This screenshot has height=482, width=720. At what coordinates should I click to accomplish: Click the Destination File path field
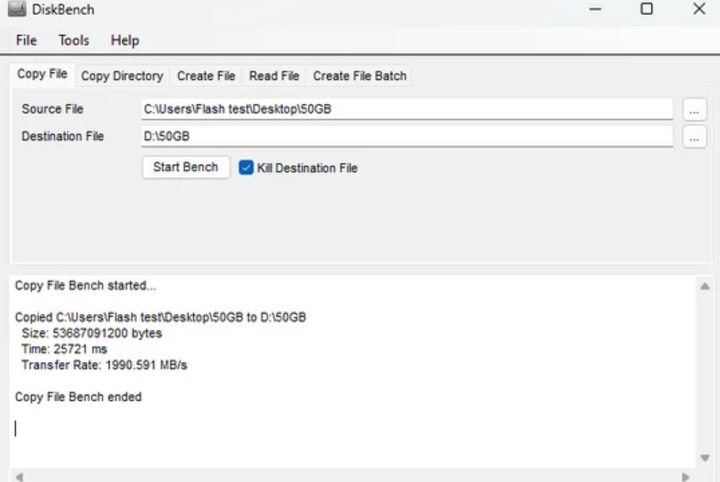click(x=407, y=136)
